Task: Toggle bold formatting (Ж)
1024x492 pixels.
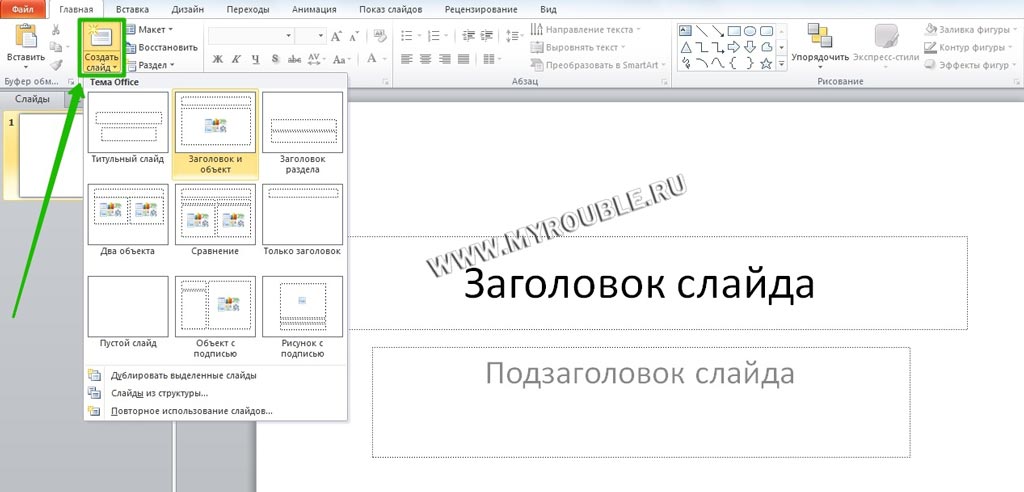Action: (217, 59)
